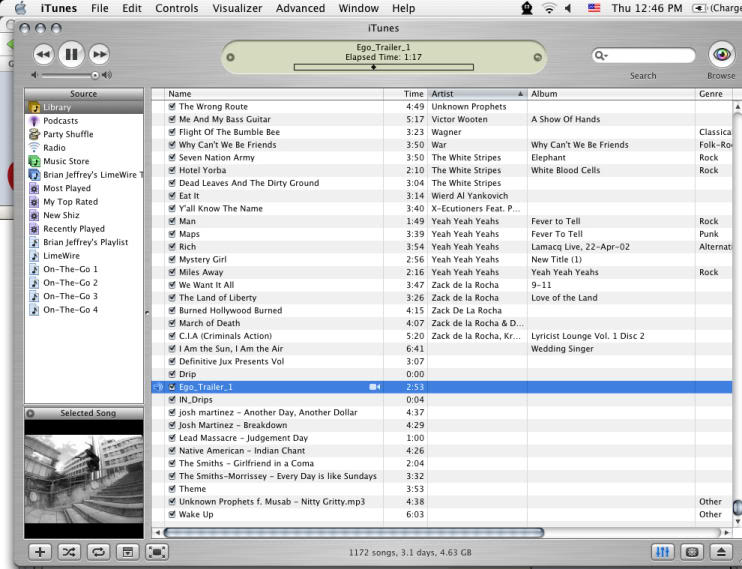The height and width of the screenshot is (569, 742).
Task: Uncheck The Wrong Route checkbox
Action: tap(172, 107)
